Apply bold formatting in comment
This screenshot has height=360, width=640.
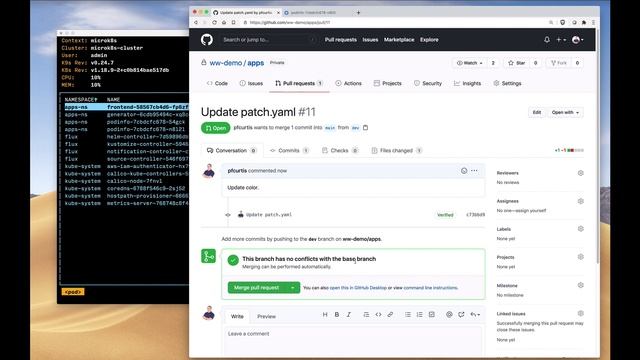tap(337, 314)
